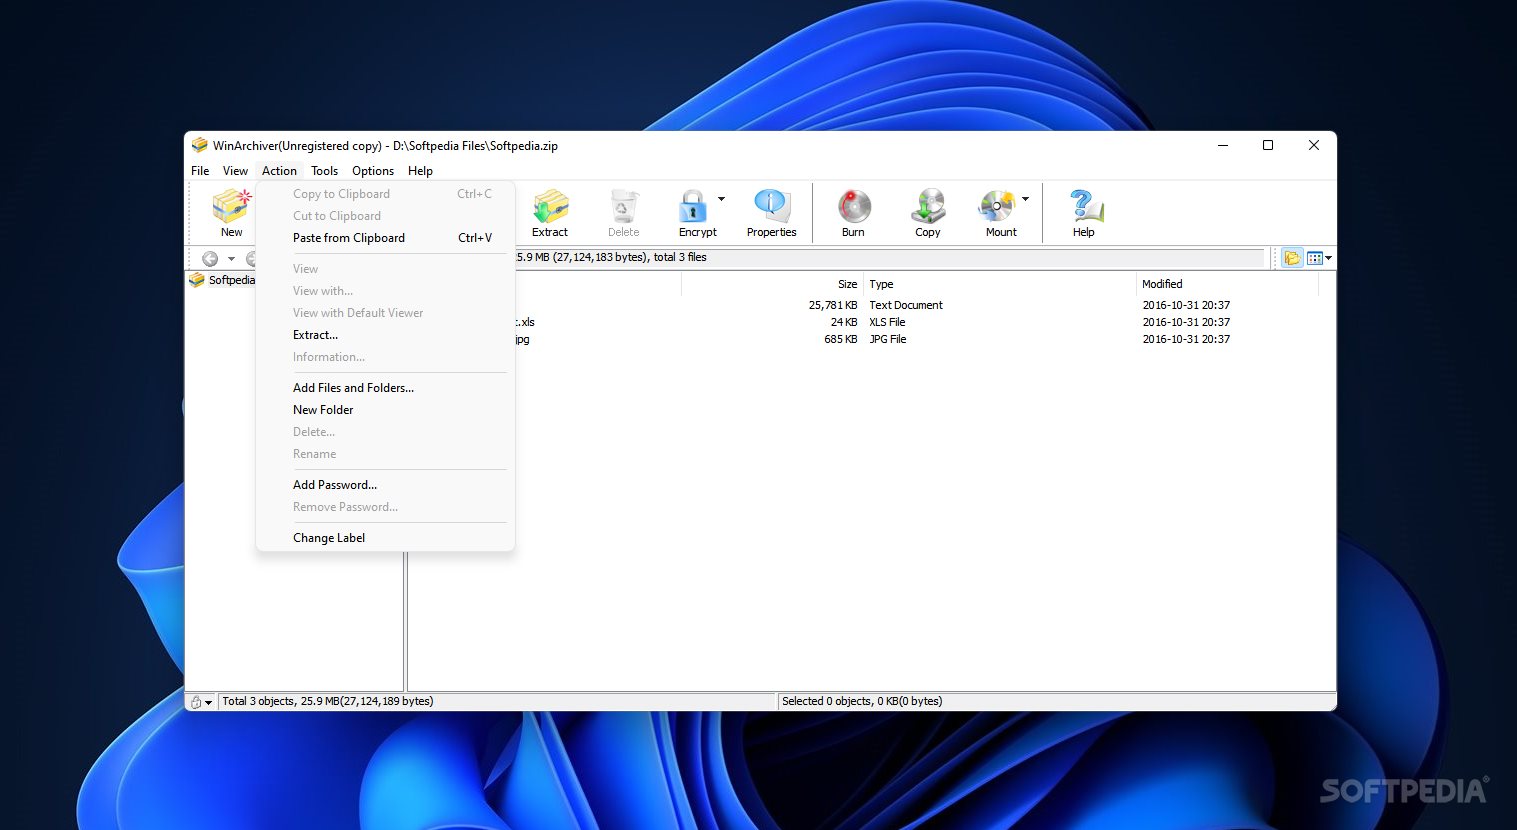Select the XLS File row

point(887,322)
